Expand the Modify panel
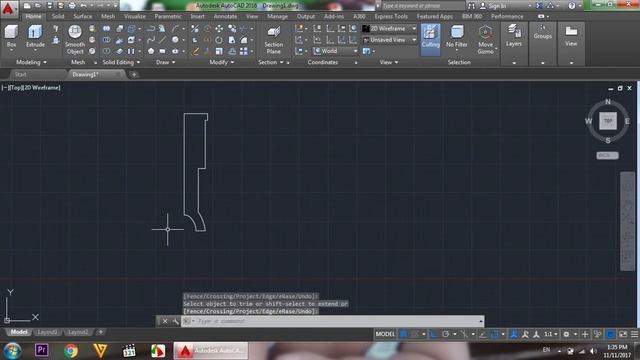 222,62
